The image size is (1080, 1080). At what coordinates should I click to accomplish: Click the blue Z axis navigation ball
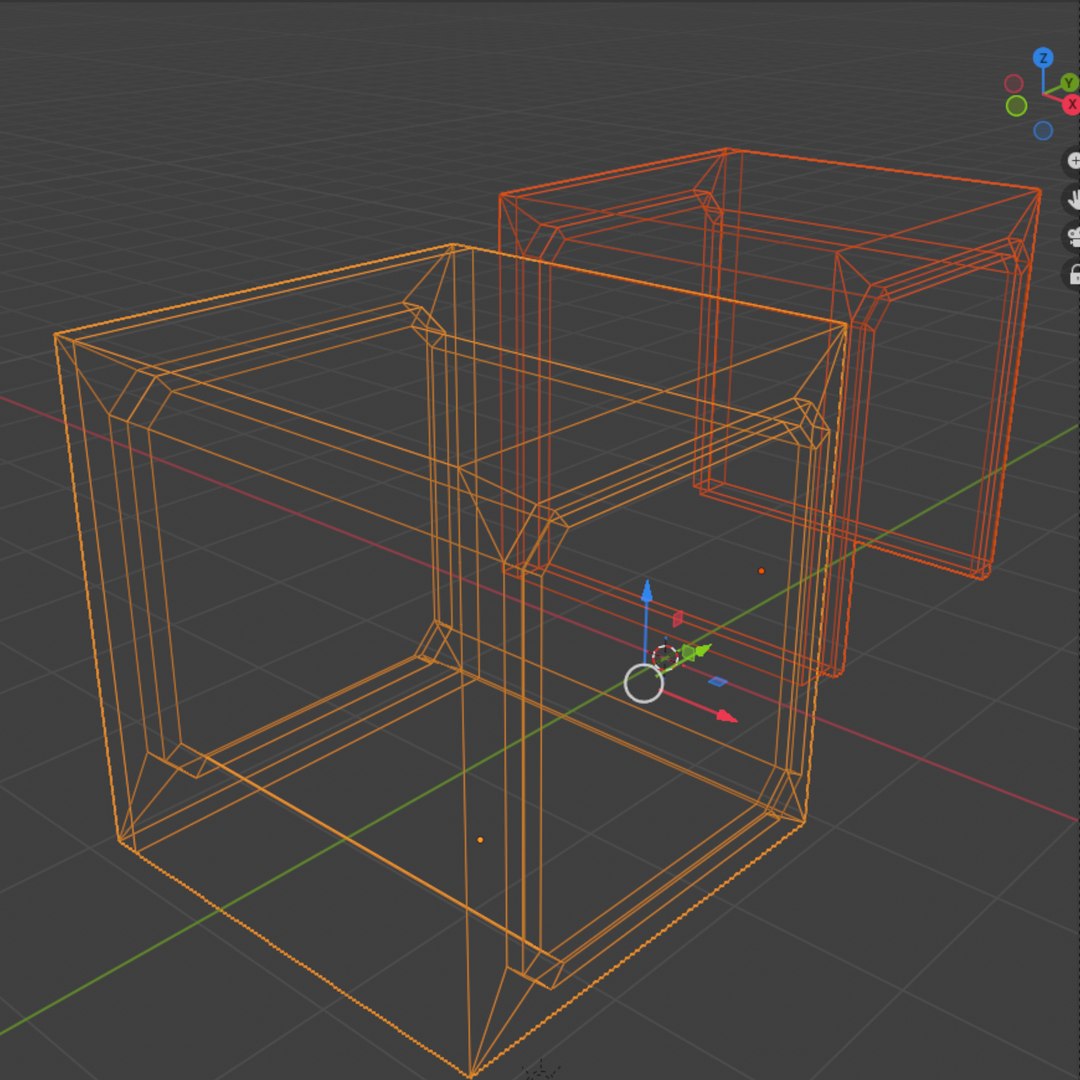coord(1043,58)
